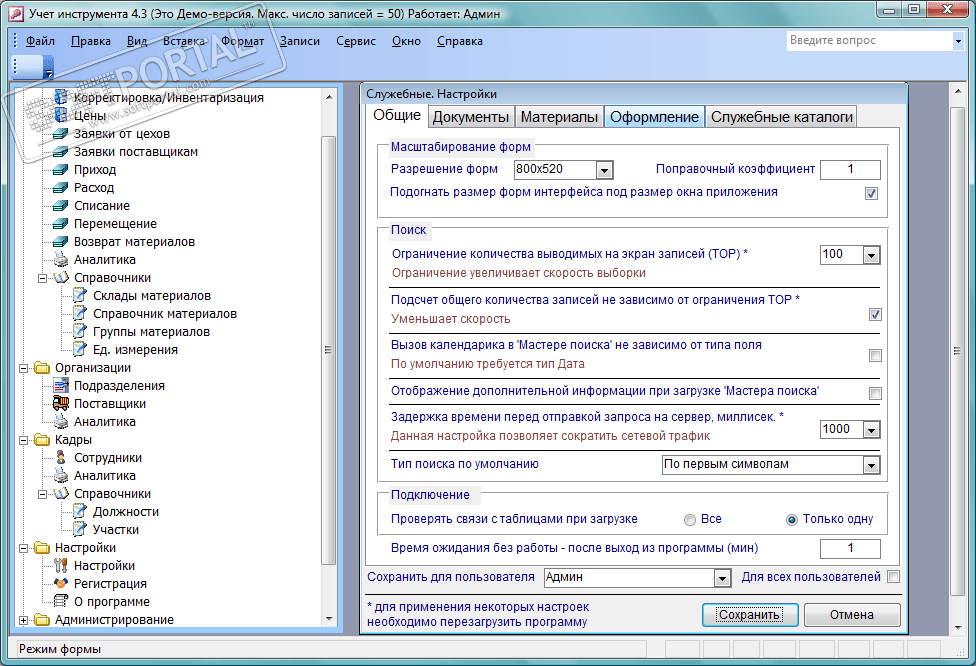Click the Сохранить button
The width and height of the screenshot is (976, 666).
[749, 615]
